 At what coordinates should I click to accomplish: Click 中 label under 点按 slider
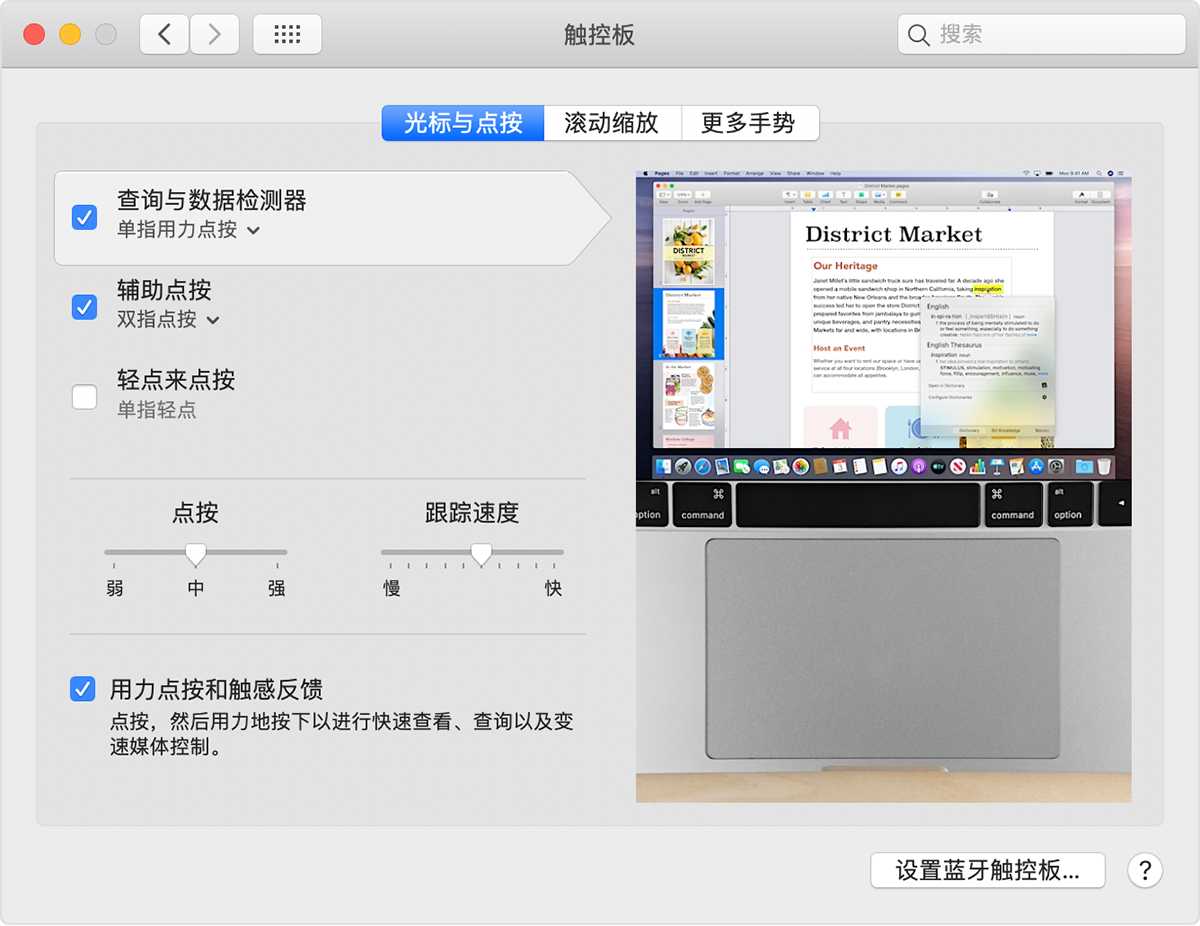[196, 588]
